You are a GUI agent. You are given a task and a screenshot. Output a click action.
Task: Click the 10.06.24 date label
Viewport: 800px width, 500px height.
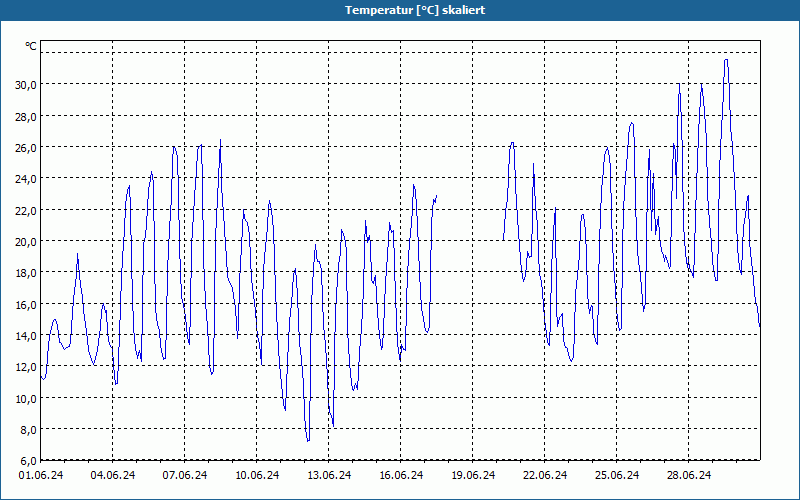257,476
